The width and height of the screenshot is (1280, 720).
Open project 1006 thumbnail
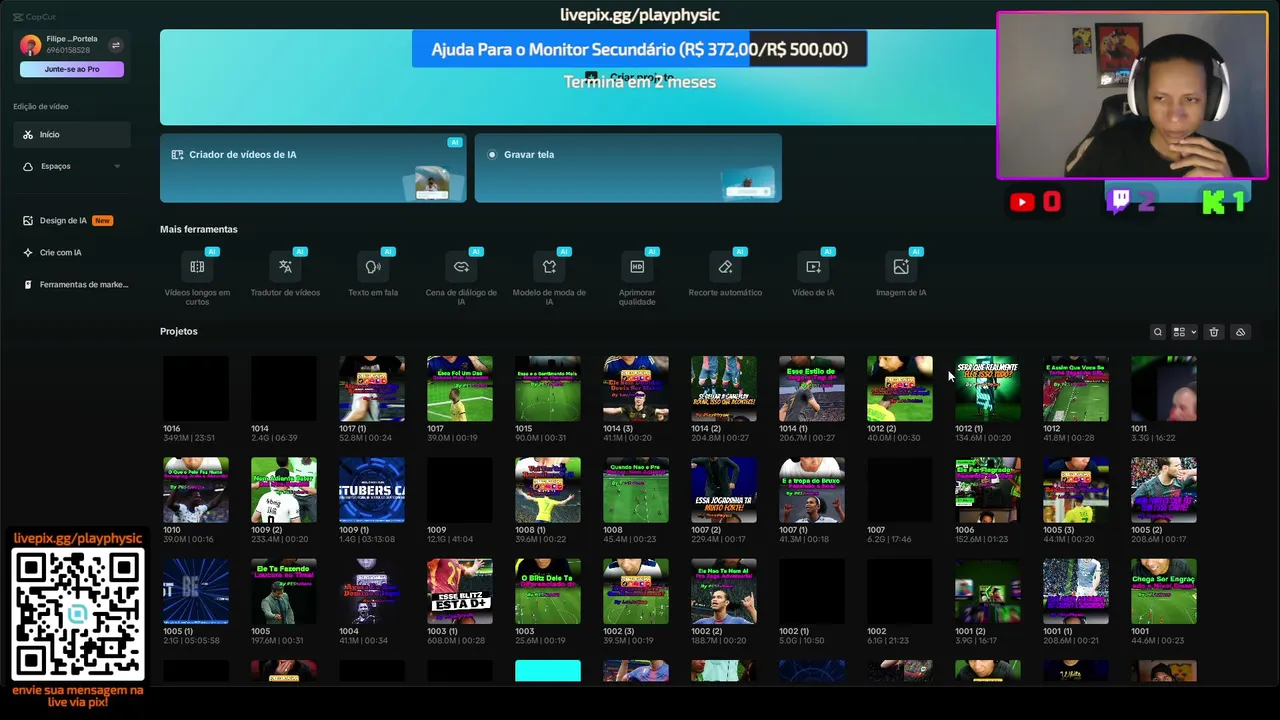point(988,490)
